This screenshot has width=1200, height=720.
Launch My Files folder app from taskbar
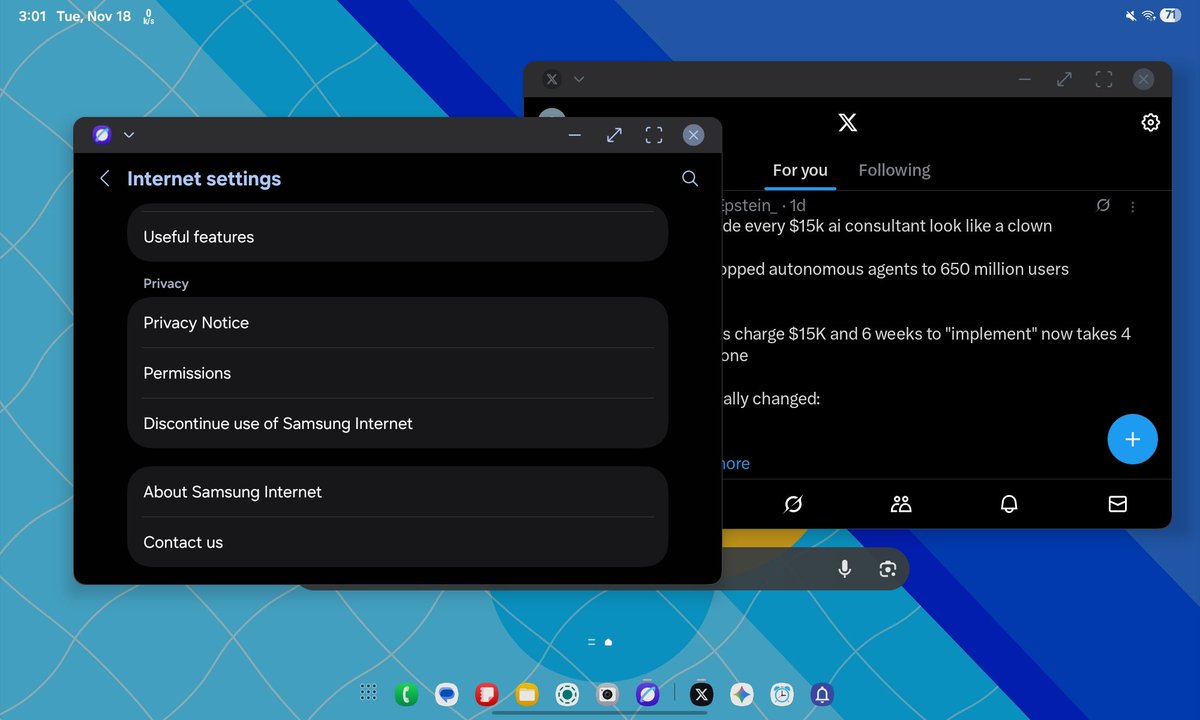[x=527, y=694]
